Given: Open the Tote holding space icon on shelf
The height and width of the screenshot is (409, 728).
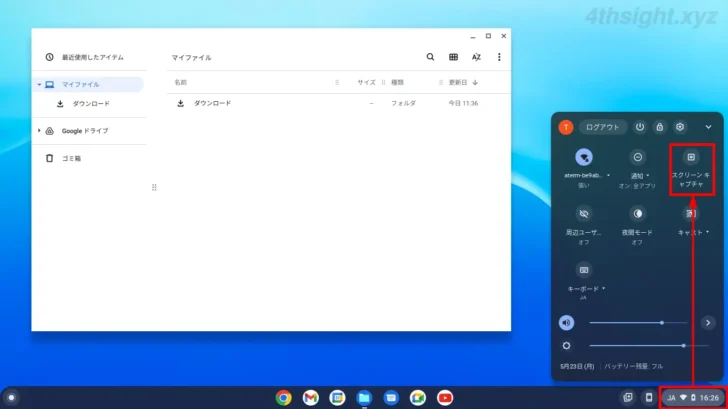Looking at the screenshot, I should pyautogui.click(x=628, y=397).
